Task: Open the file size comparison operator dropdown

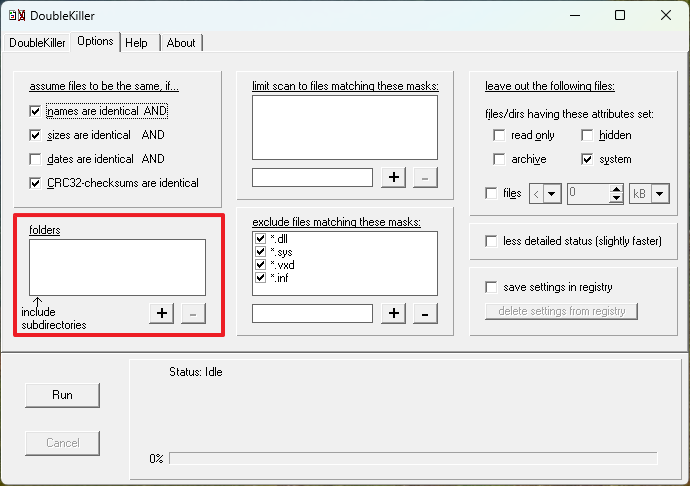Action: (552, 194)
